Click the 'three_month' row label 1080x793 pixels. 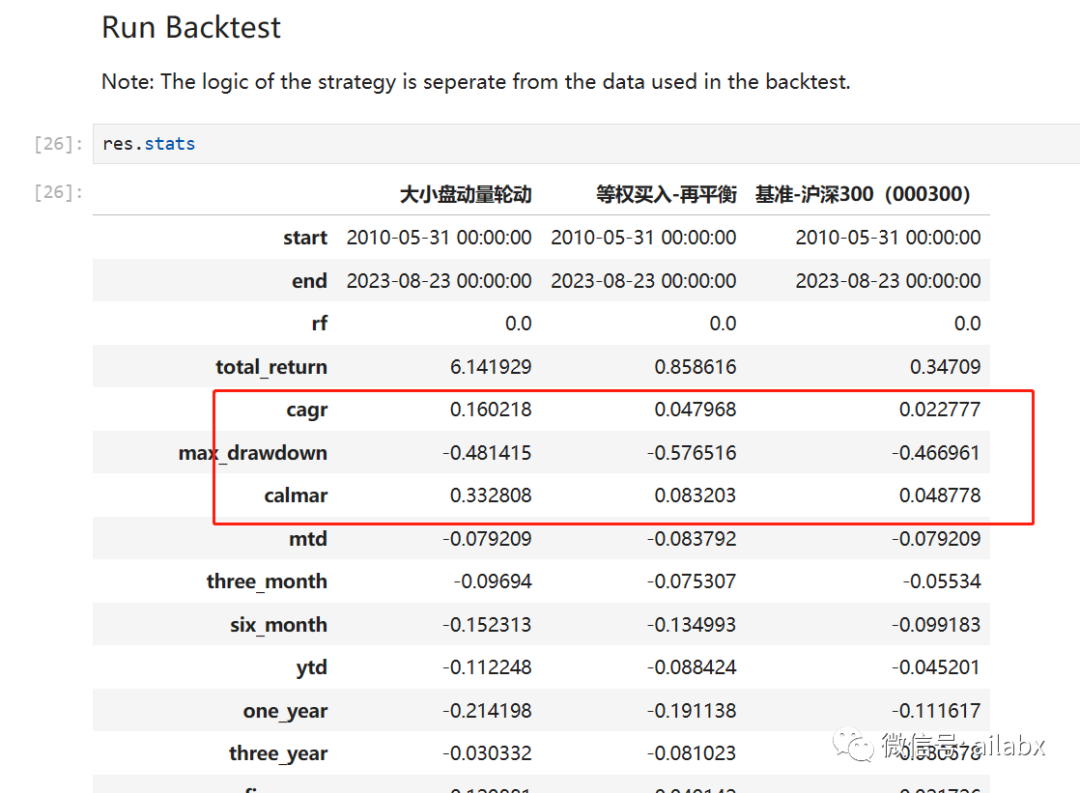pos(267,581)
